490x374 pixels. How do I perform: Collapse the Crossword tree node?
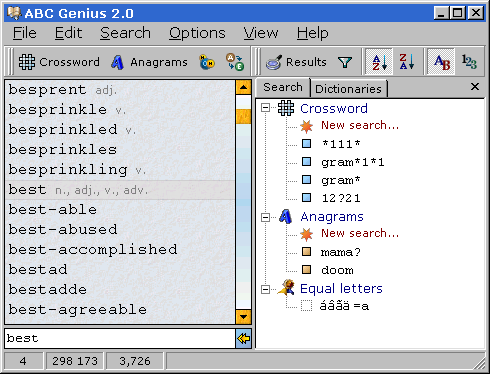265,108
